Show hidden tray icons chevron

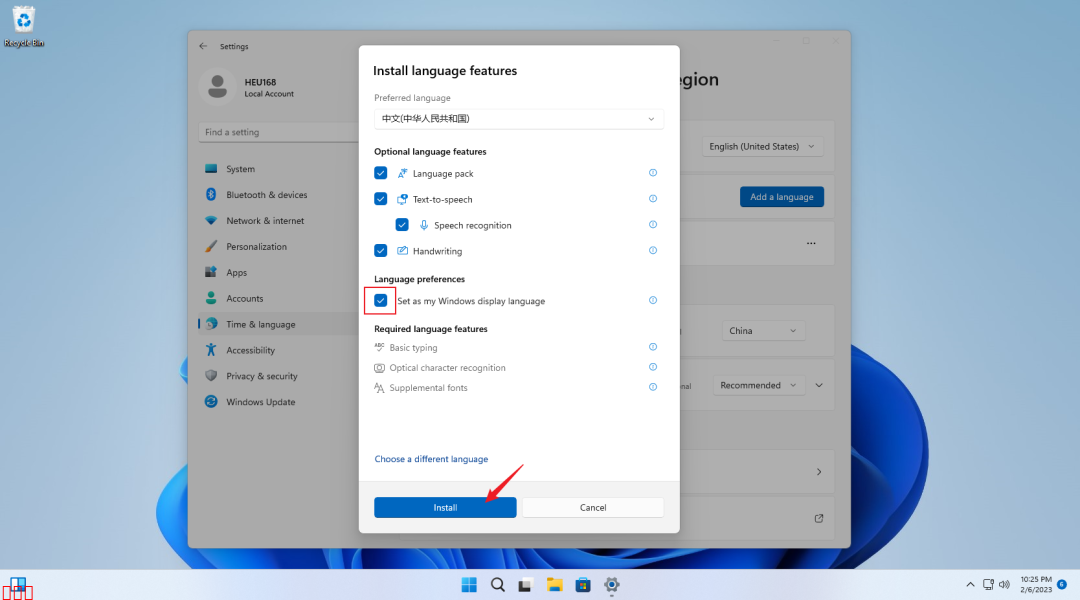pos(970,584)
